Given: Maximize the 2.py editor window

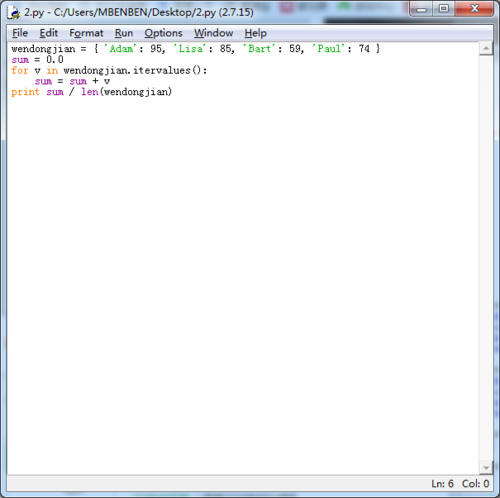Looking at the screenshot, I should click(x=443, y=9).
